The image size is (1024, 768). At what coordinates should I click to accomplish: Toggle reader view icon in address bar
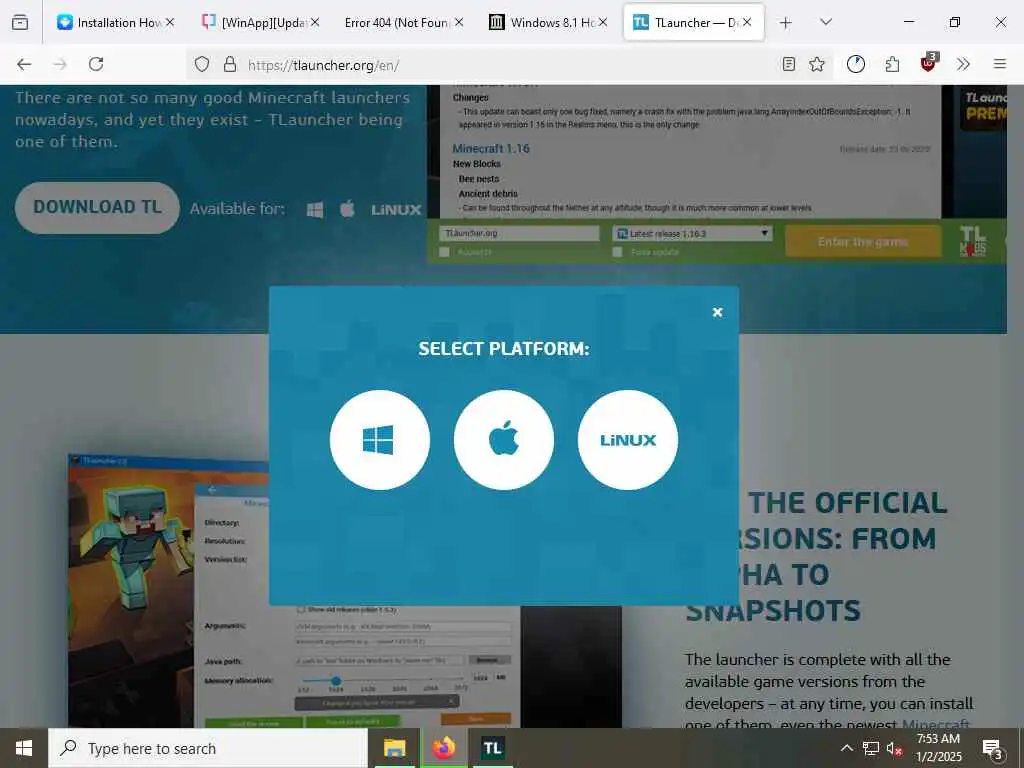pyautogui.click(x=789, y=64)
